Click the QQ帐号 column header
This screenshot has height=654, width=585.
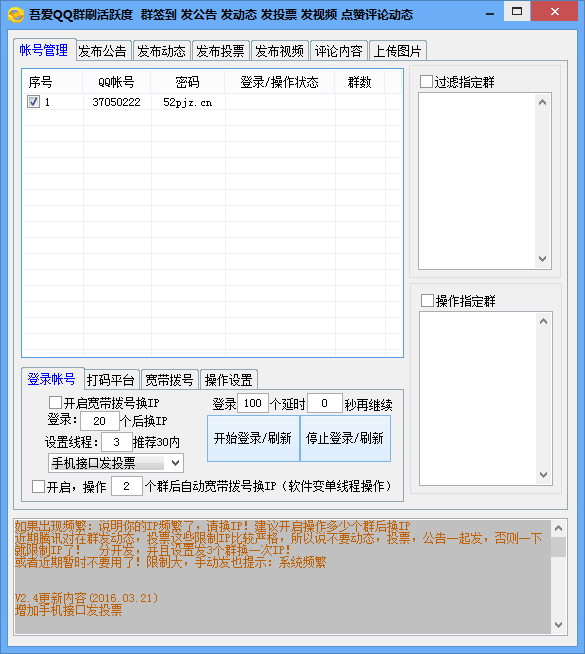click(117, 82)
